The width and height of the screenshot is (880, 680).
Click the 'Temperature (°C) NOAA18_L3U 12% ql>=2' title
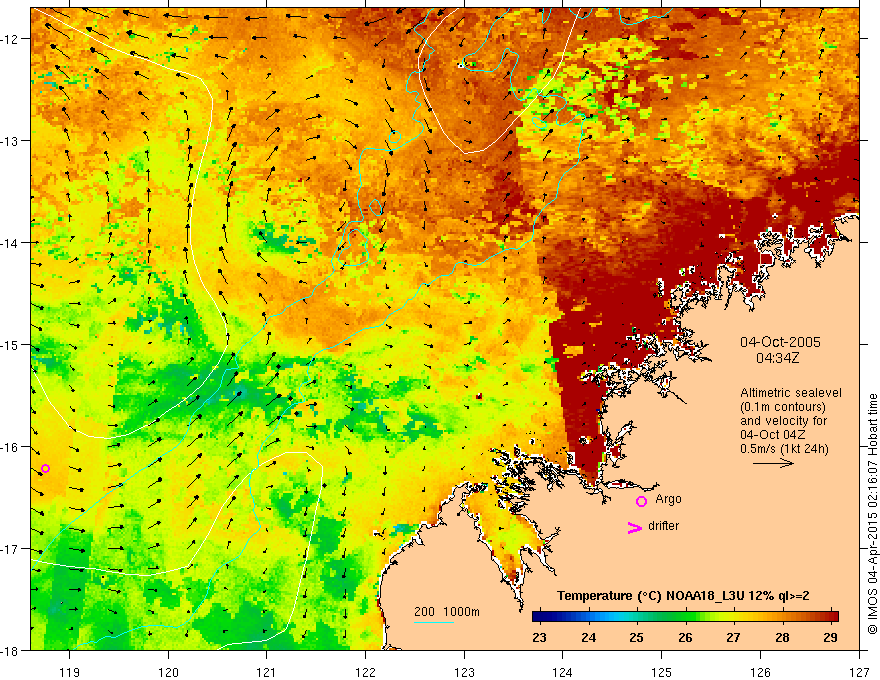pos(683,596)
